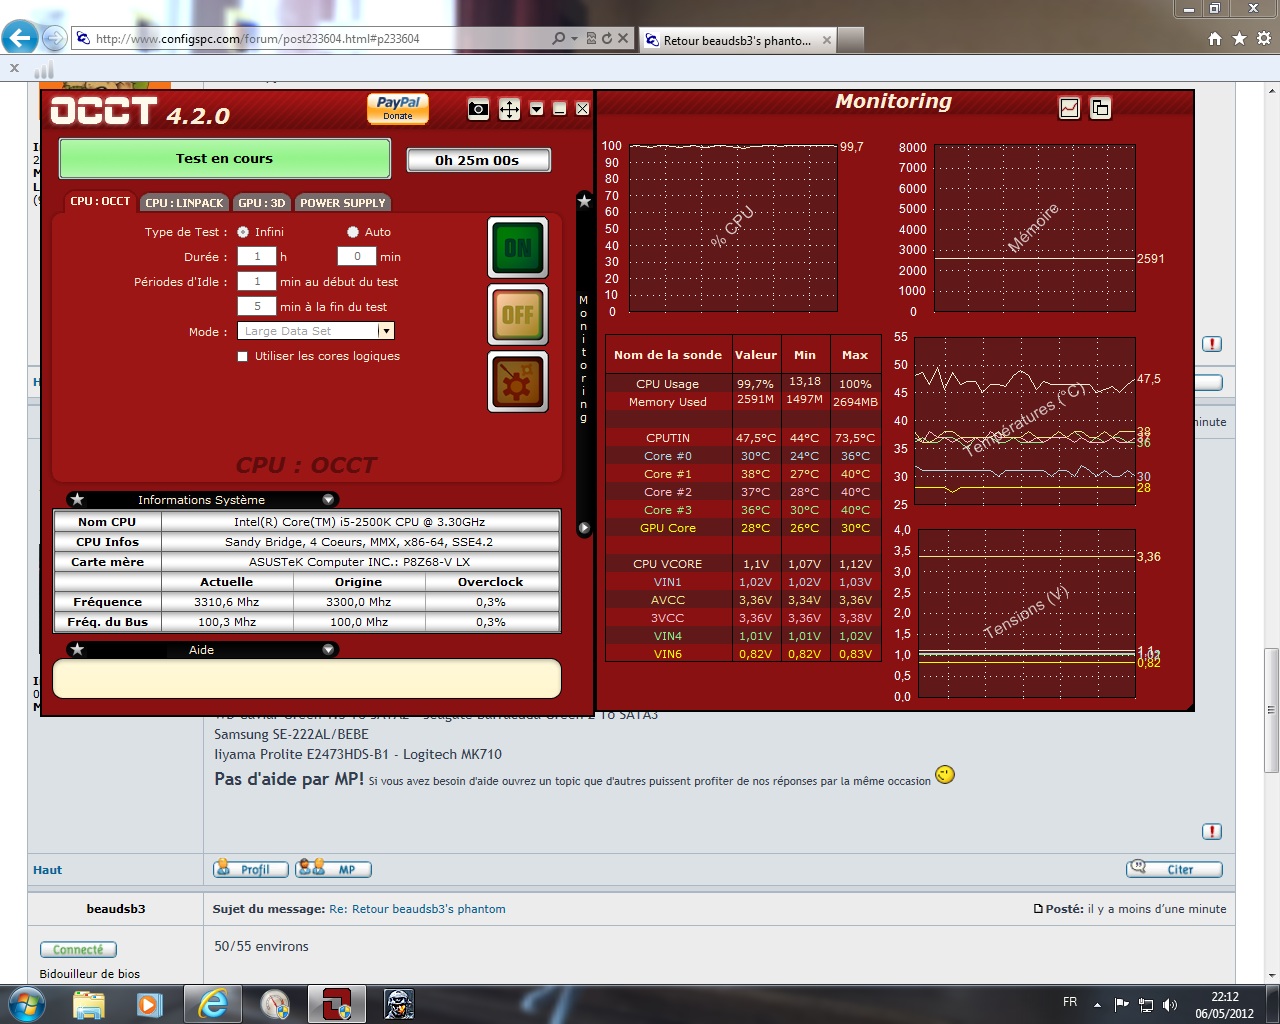The height and width of the screenshot is (1024, 1280).
Task: Click the green ON start test button
Action: (x=518, y=247)
